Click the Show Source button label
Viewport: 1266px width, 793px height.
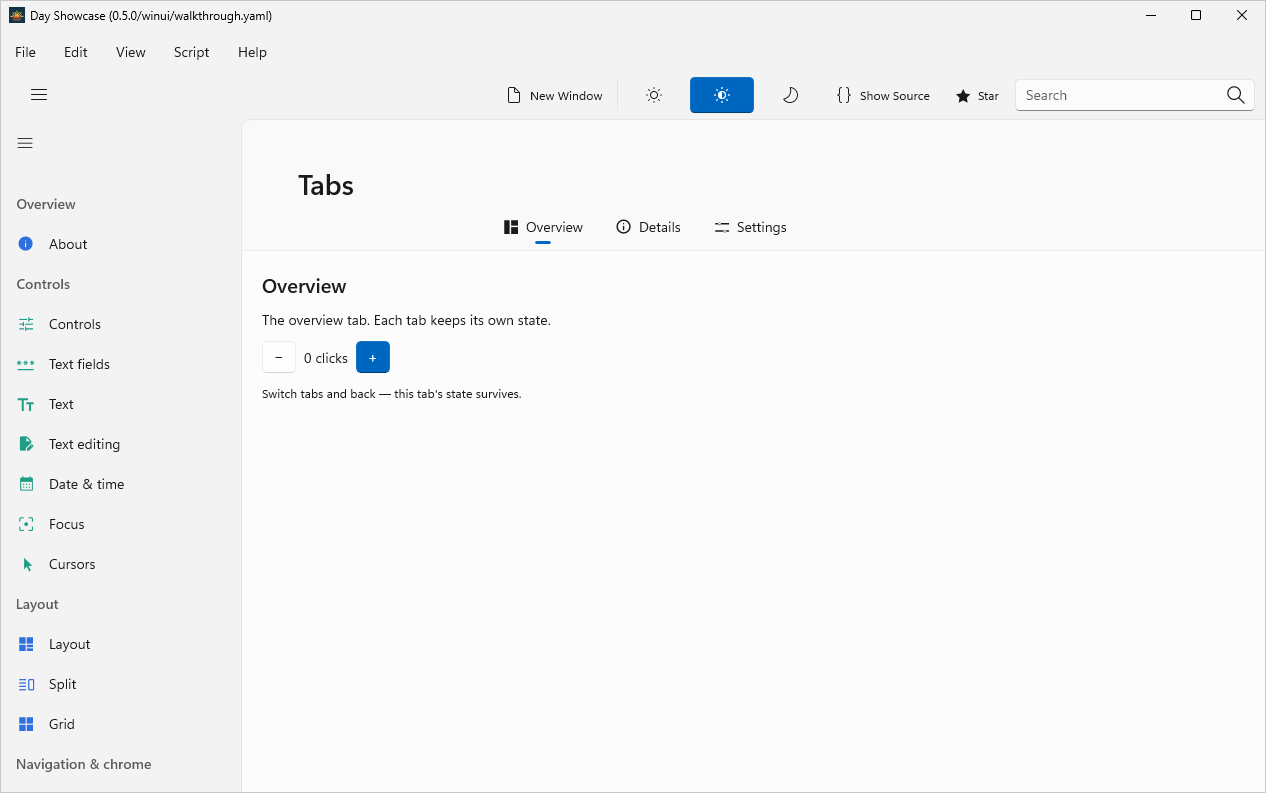[895, 96]
